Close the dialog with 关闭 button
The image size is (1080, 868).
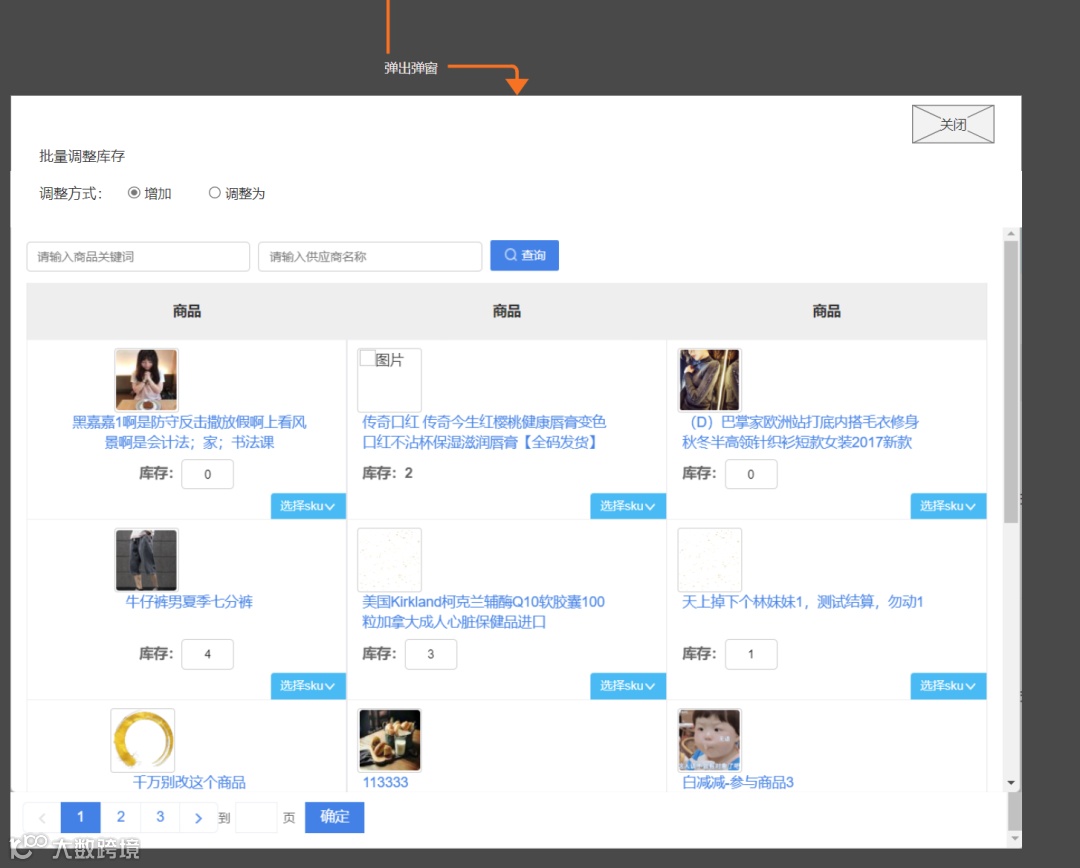tap(953, 124)
